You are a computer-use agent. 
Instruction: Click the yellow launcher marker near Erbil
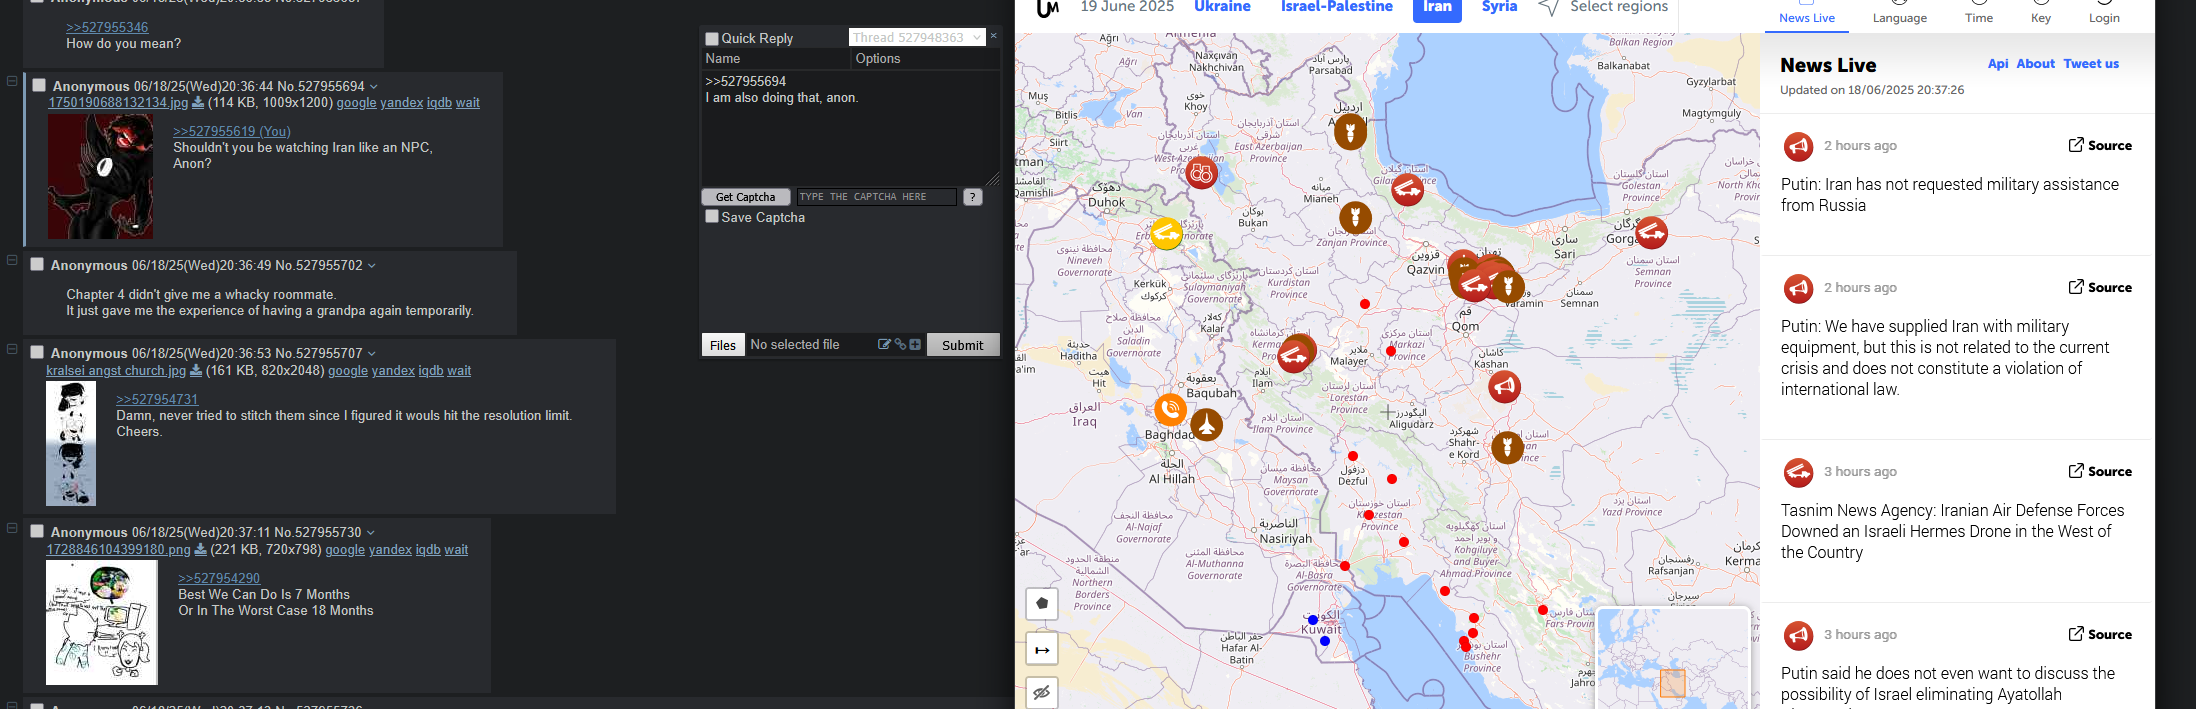click(1166, 233)
